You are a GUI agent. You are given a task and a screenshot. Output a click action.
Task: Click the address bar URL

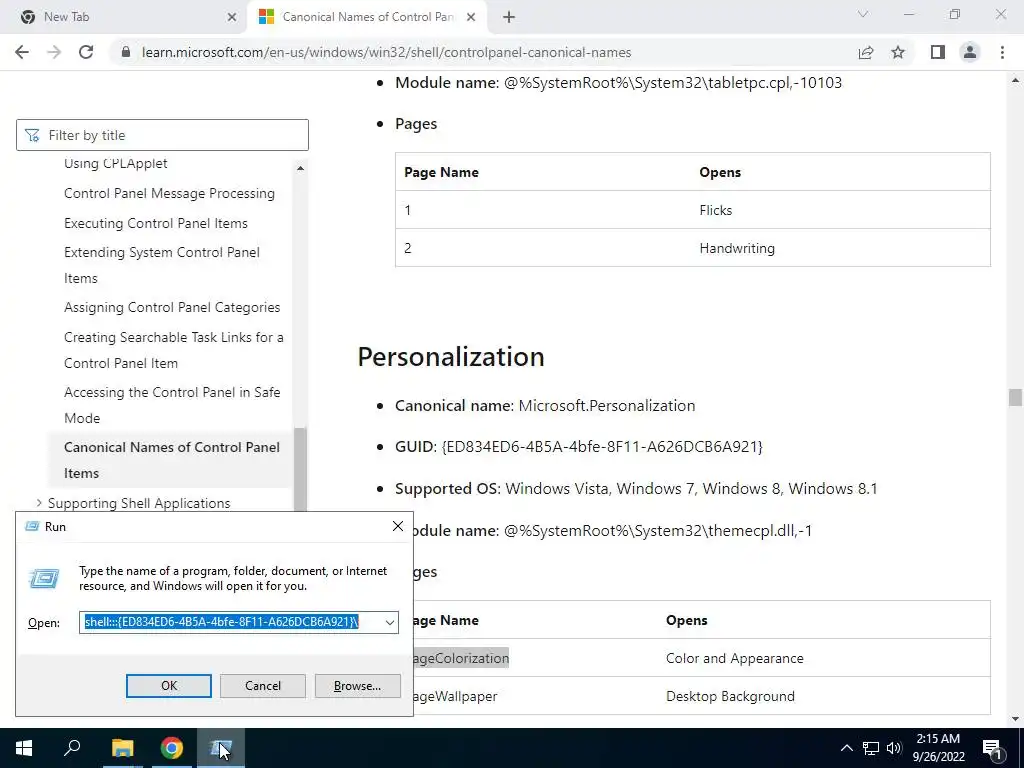point(387,52)
